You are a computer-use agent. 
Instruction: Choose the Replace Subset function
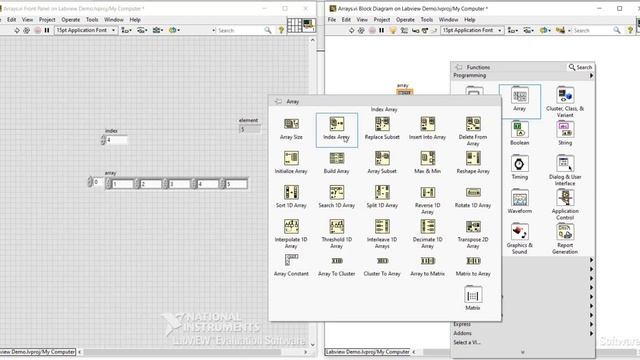(382, 129)
